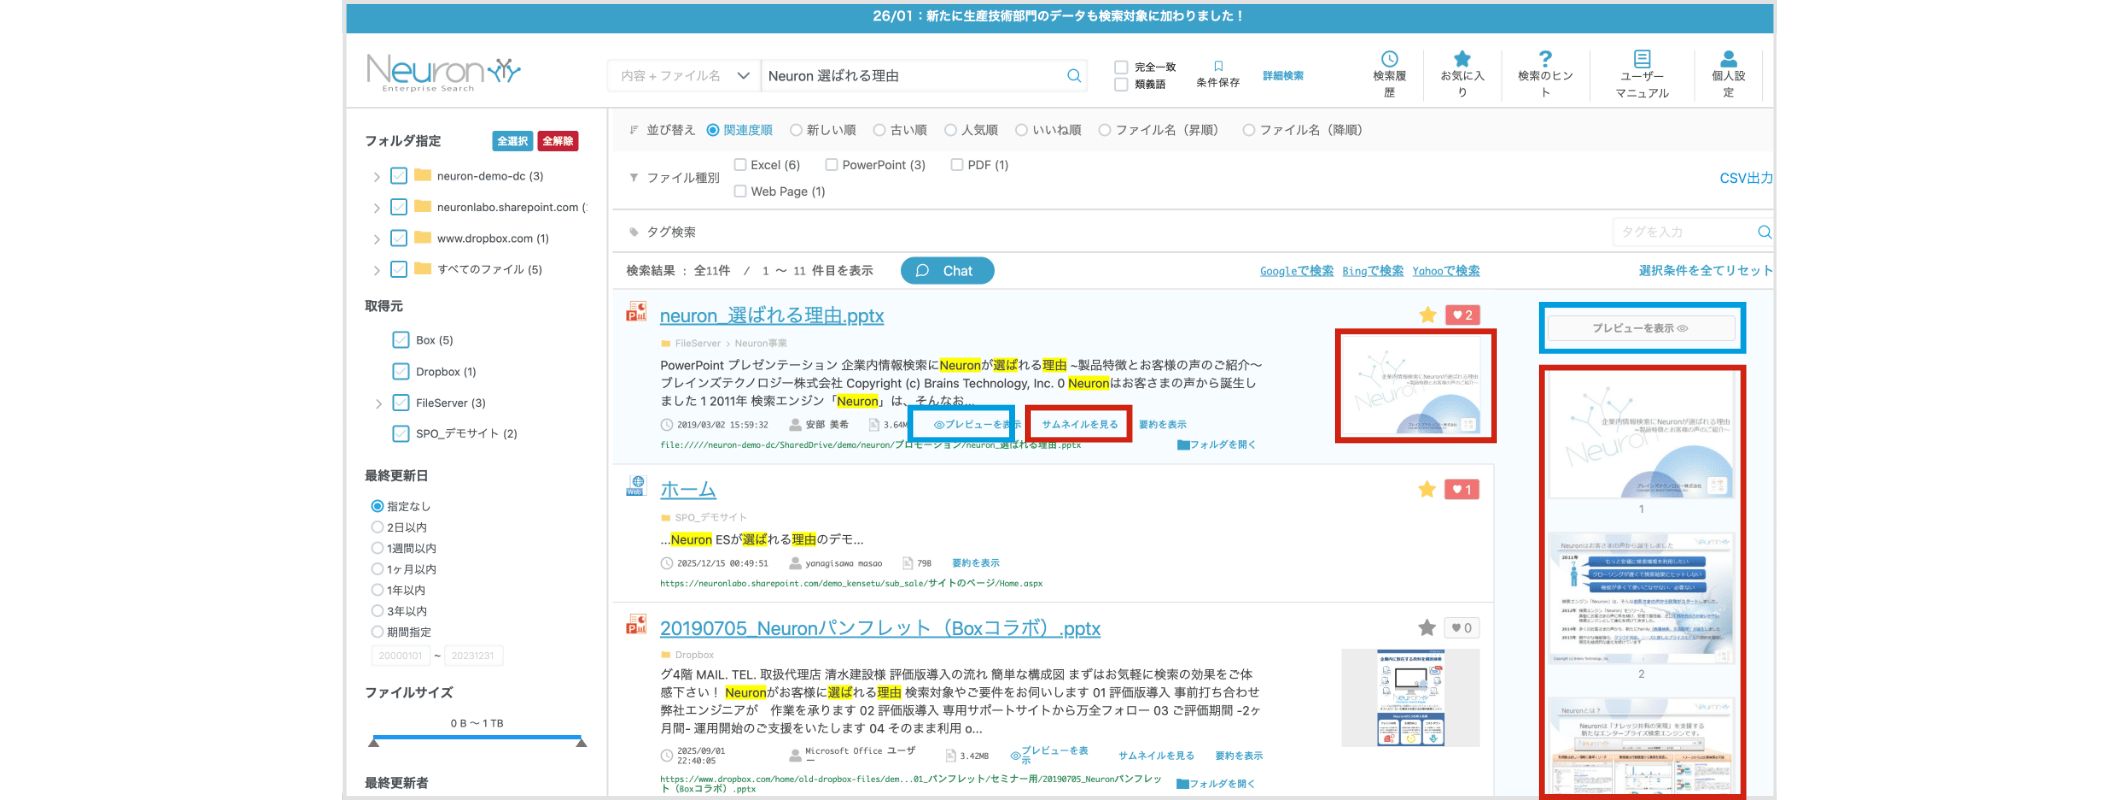Viewport: 2120px width, 800px height.
Task: Click the PowerPoint file icon beside 20190705_Neuronパンフレット
Action: (636, 625)
